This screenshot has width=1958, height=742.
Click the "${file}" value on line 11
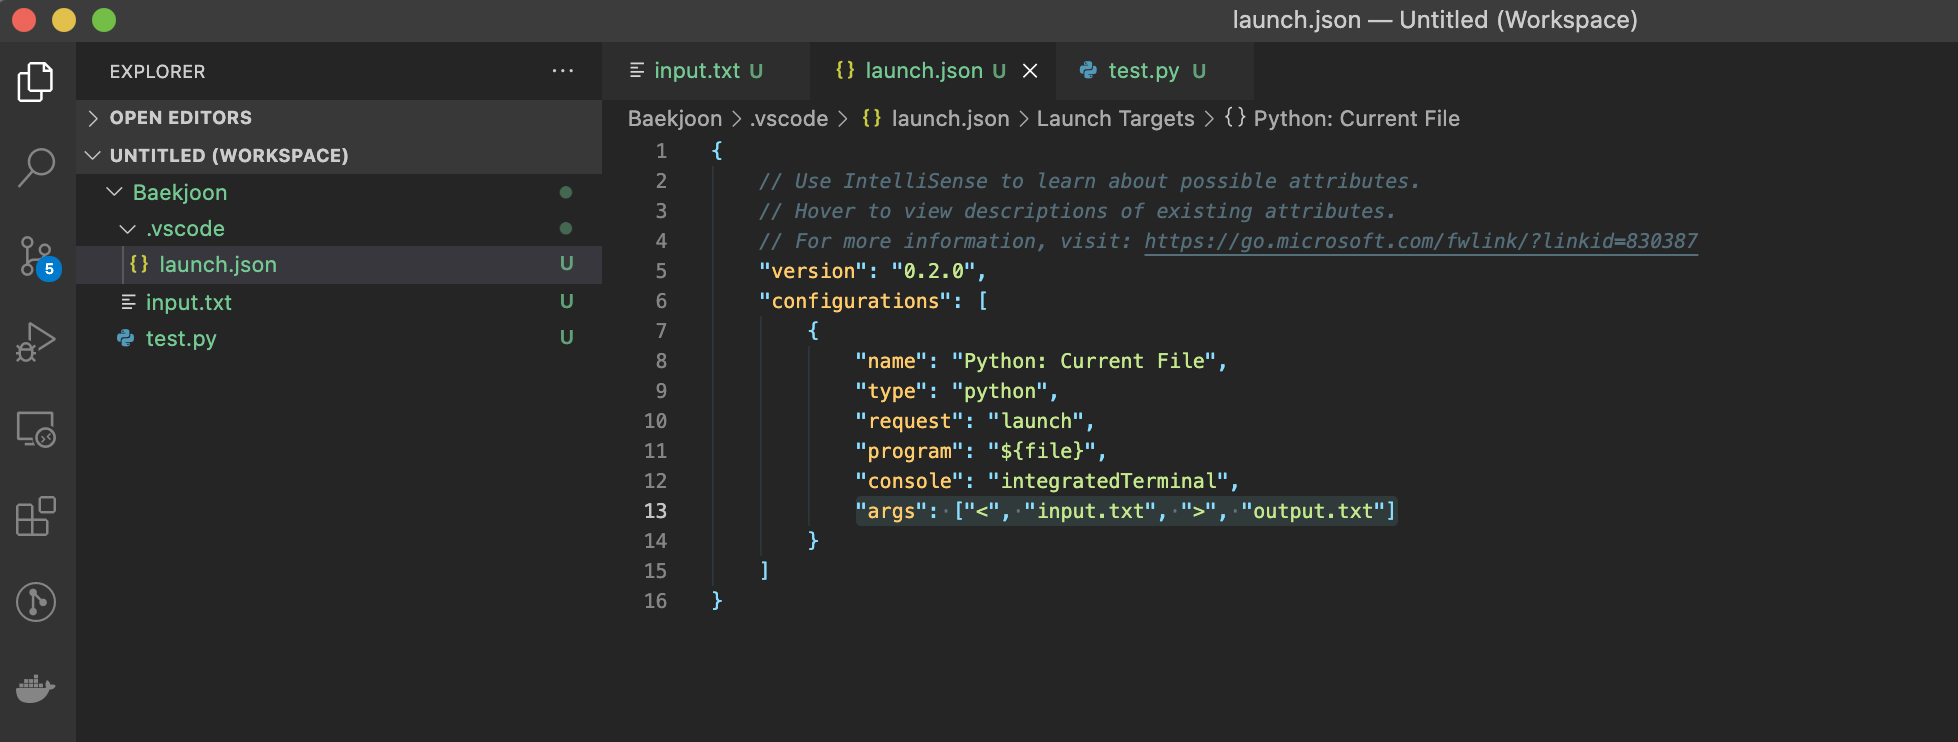pos(1041,451)
